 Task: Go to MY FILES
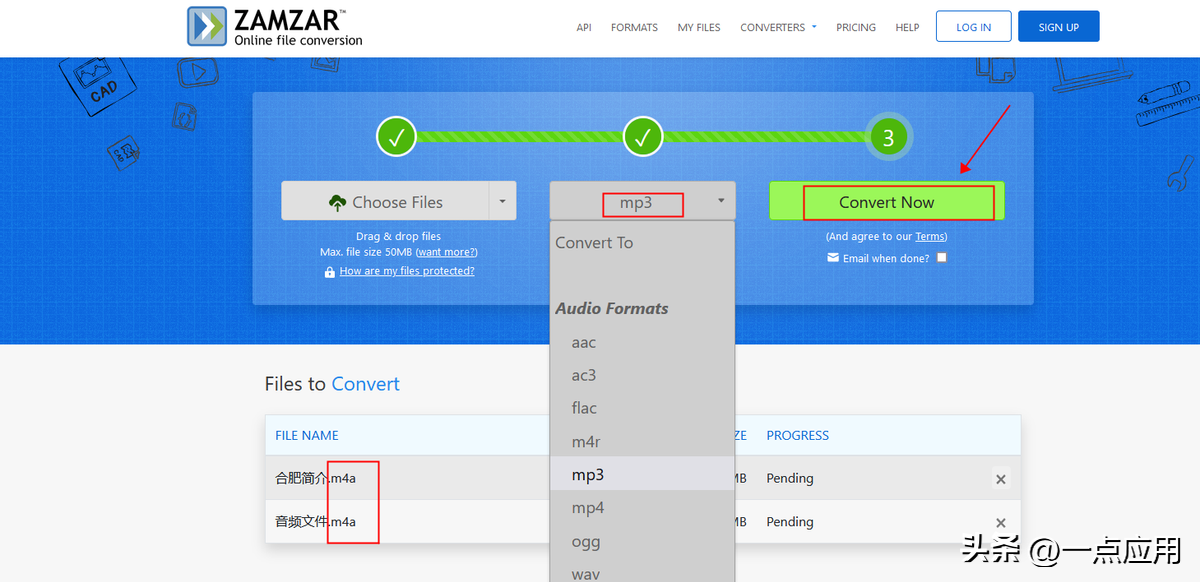click(x=699, y=28)
